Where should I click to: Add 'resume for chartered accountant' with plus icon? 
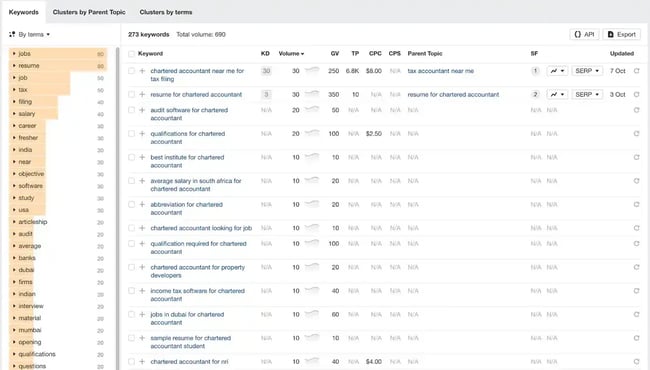coord(142,94)
